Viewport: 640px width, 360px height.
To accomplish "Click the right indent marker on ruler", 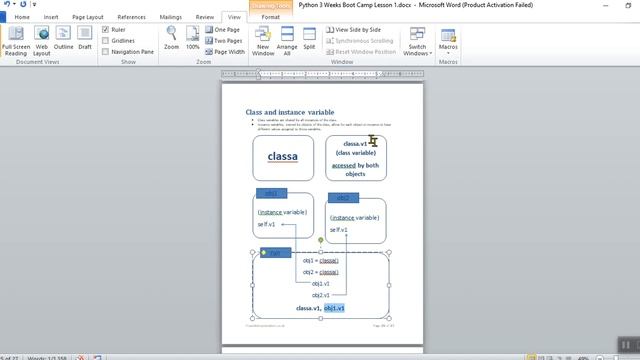I will [382, 76].
